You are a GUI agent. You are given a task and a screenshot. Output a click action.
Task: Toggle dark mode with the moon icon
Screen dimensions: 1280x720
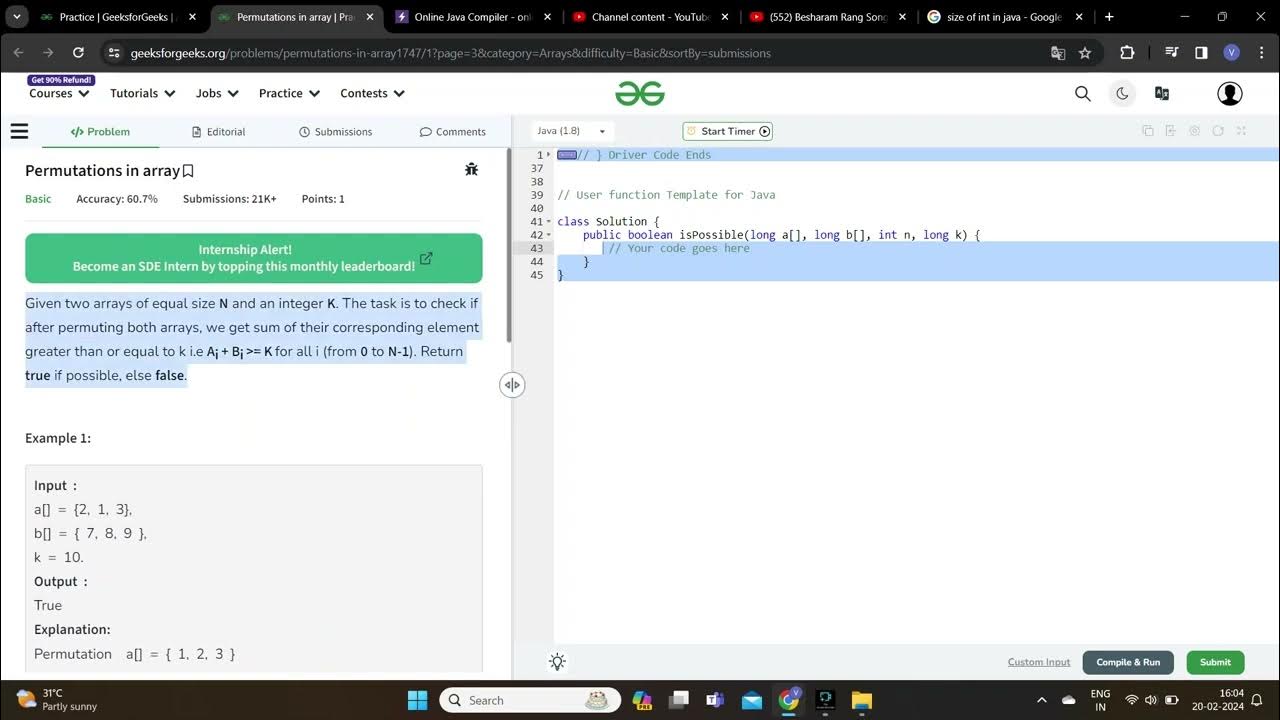pos(1122,93)
